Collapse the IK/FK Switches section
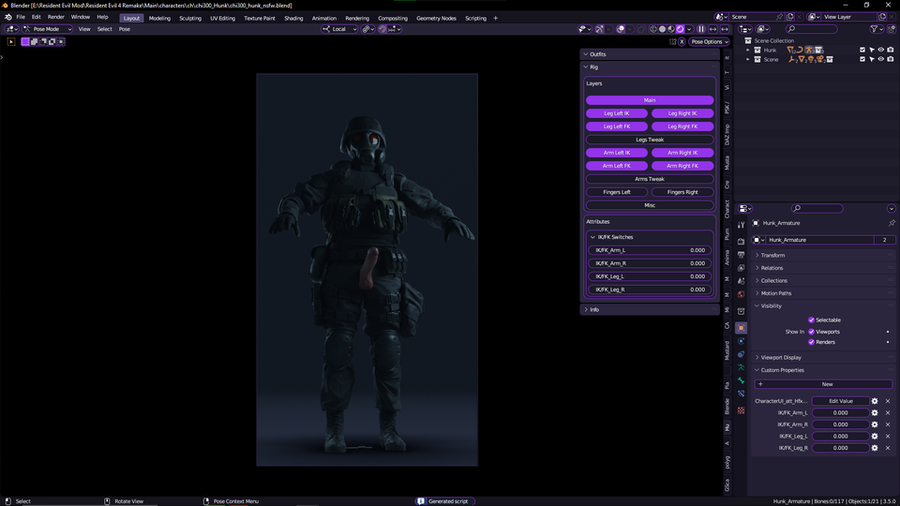900x506 pixels. tap(650, 237)
